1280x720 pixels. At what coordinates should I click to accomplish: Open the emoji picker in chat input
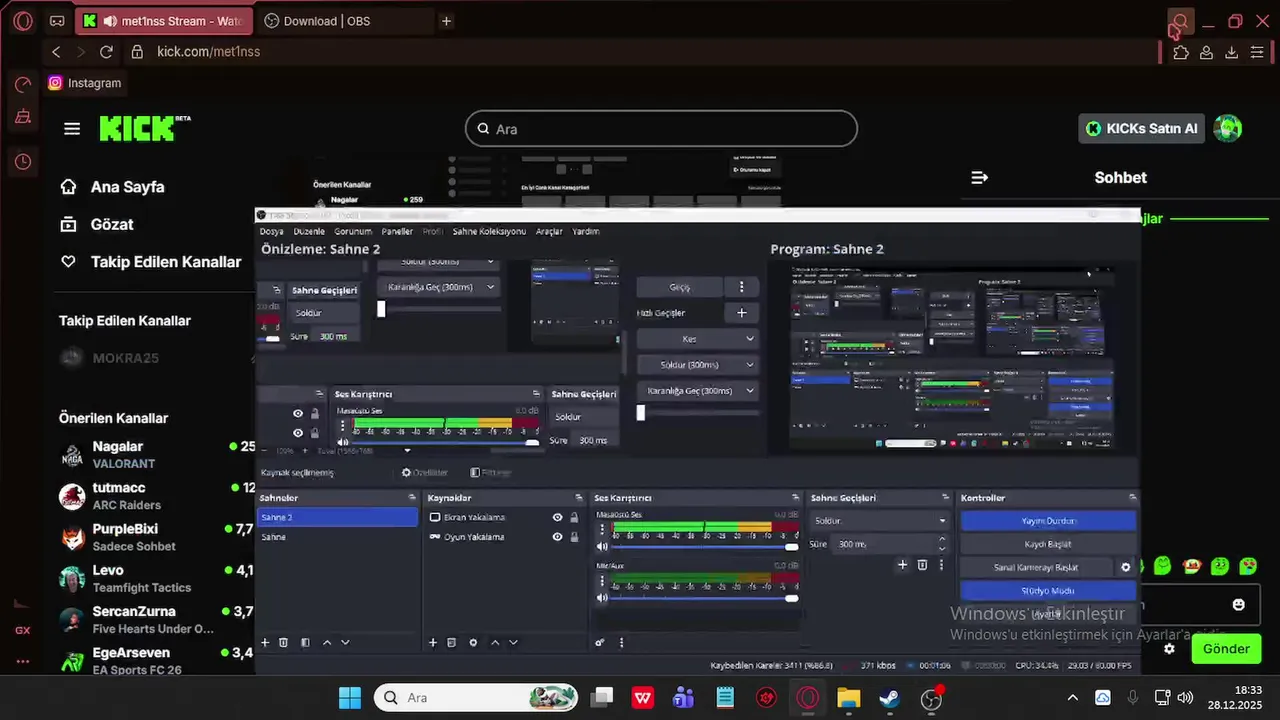point(1239,605)
